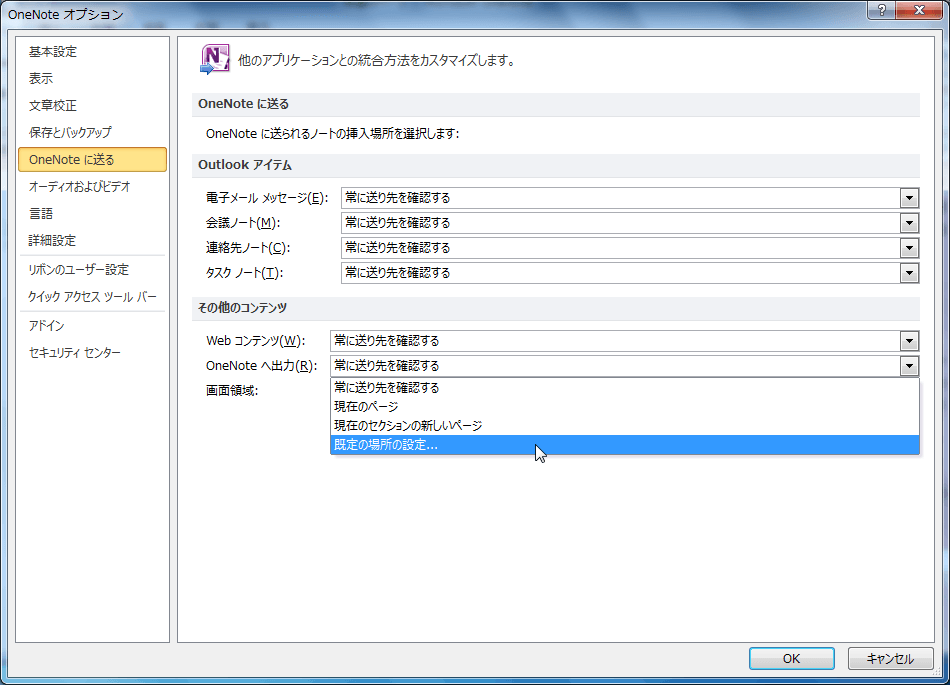This screenshot has width=950, height=685.
Task: Click the OneNote に送る section heading
Action: click(x=244, y=104)
